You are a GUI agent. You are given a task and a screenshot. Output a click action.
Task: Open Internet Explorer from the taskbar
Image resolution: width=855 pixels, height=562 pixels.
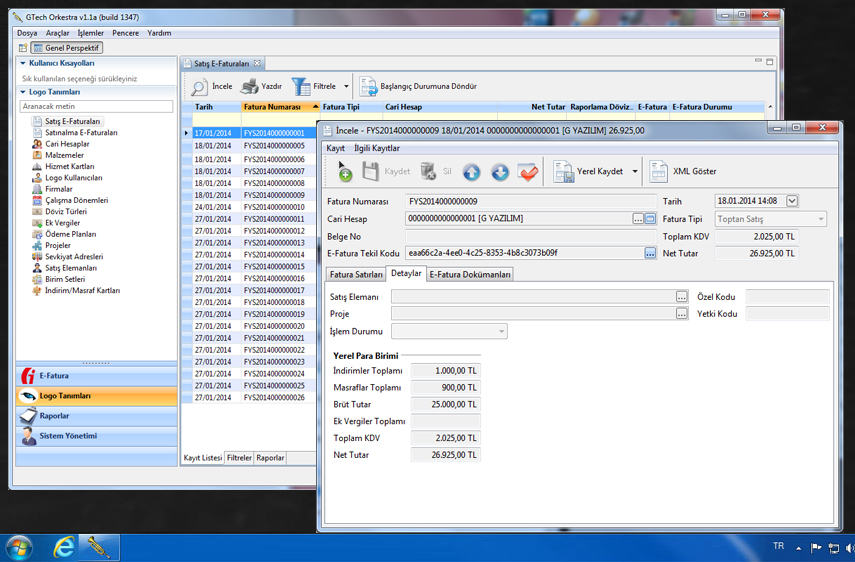tap(64, 547)
